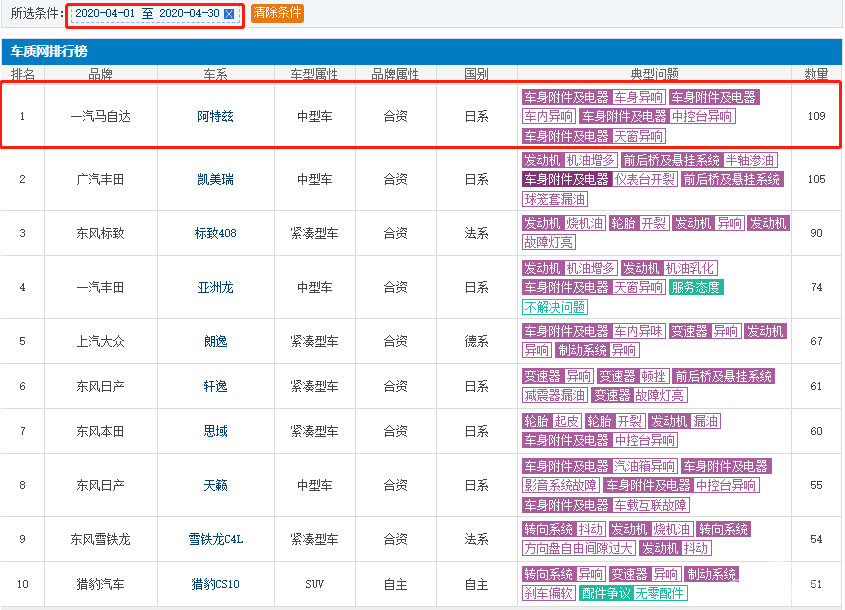Open the 猎豹CS10 car series link
Image resolution: width=845 pixels, height=610 pixels.
coord(215,584)
